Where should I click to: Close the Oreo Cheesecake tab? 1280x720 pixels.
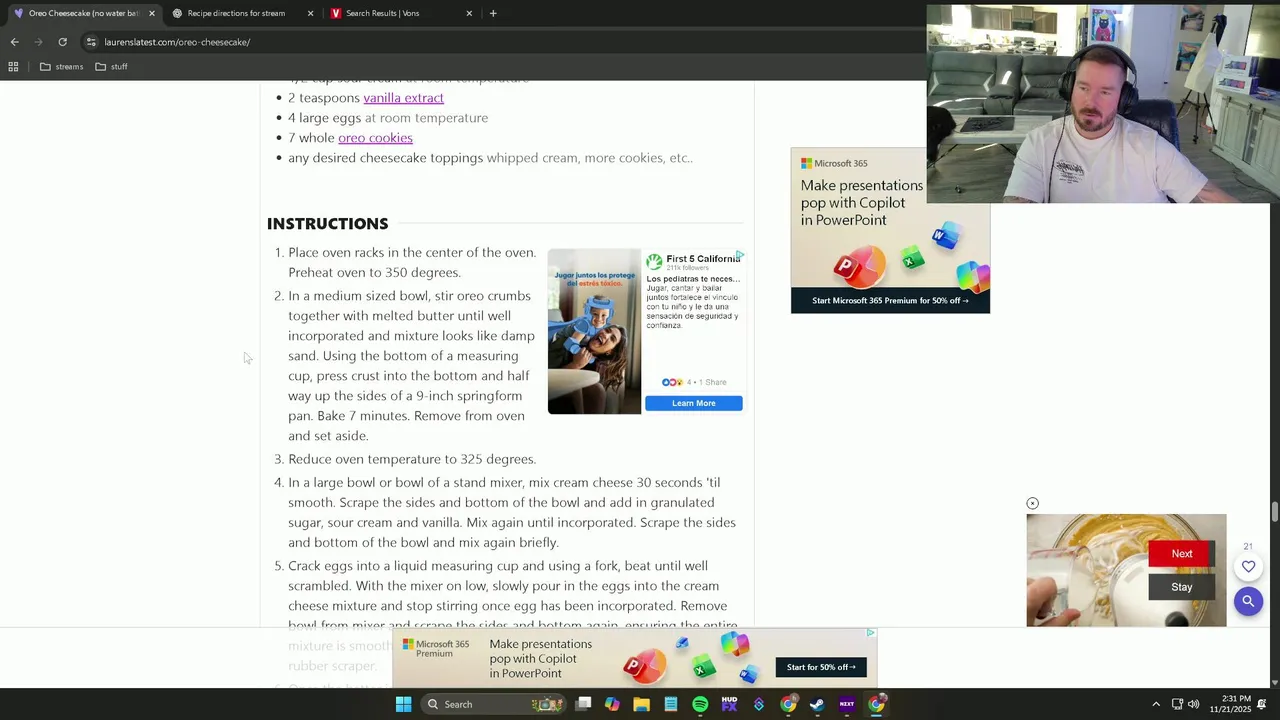[152, 13]
